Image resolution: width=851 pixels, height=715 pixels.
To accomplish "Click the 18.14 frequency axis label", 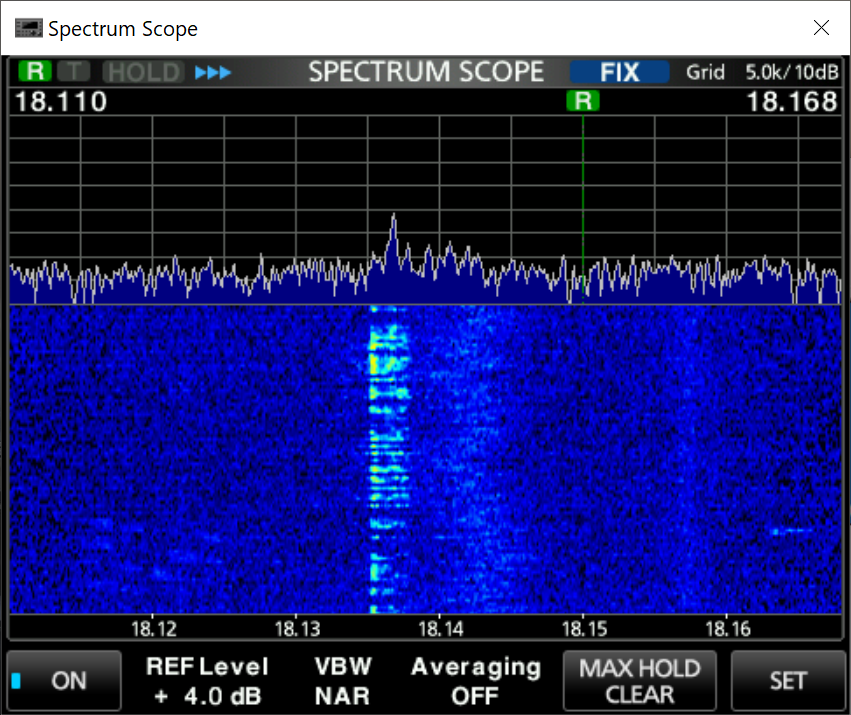I will [440, 628].
